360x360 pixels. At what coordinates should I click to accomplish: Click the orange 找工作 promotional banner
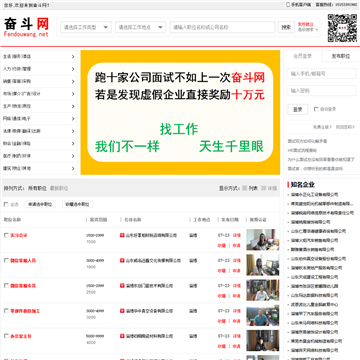180,112
